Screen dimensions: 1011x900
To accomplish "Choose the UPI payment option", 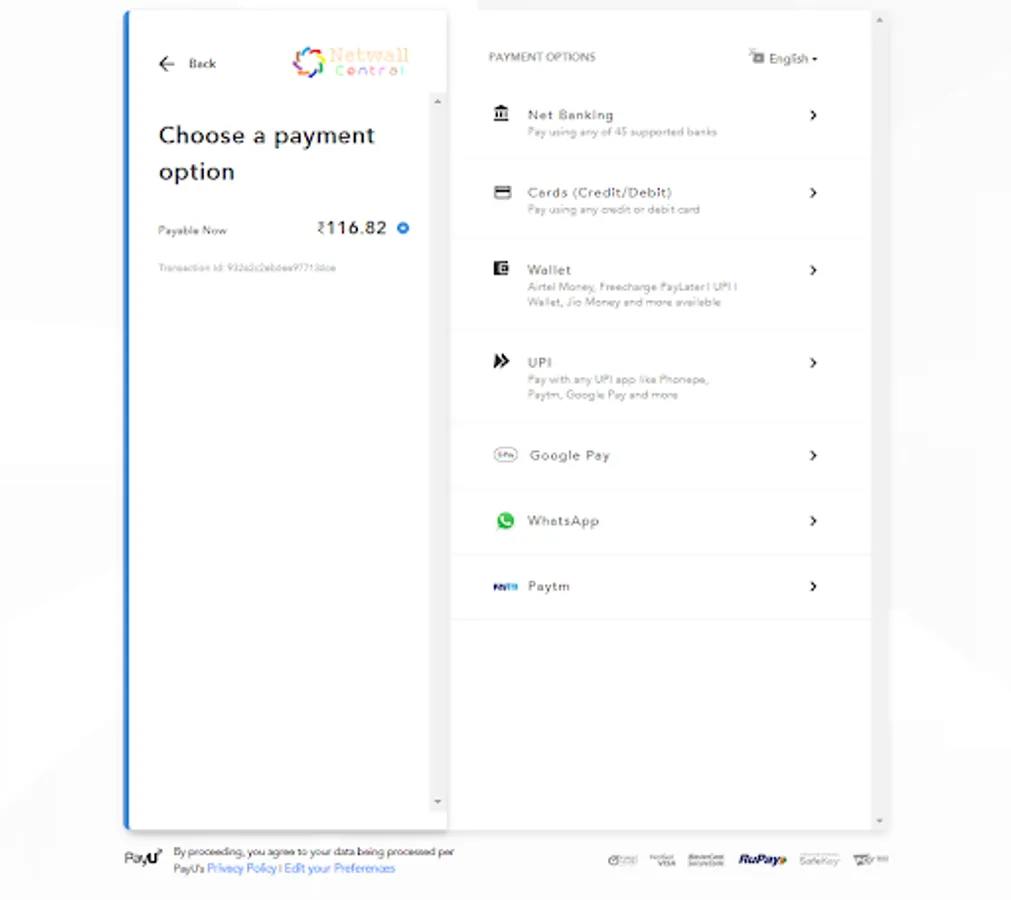I will [661, 377].
